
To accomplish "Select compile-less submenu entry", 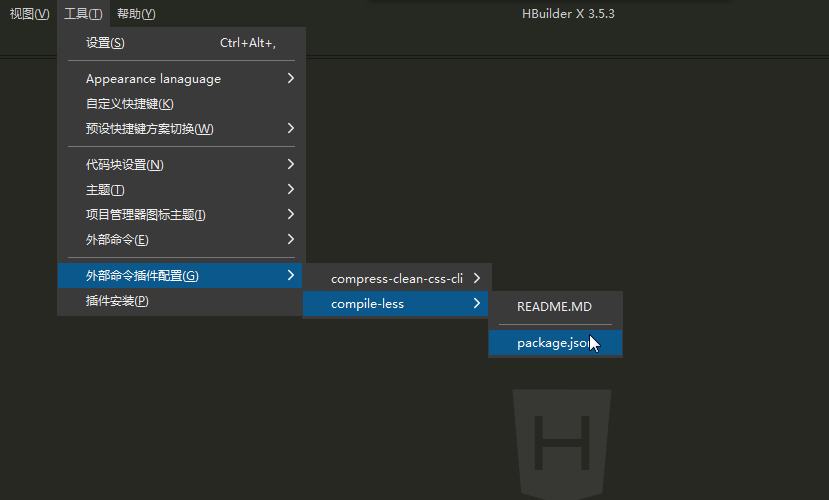I will pos(395,304).
